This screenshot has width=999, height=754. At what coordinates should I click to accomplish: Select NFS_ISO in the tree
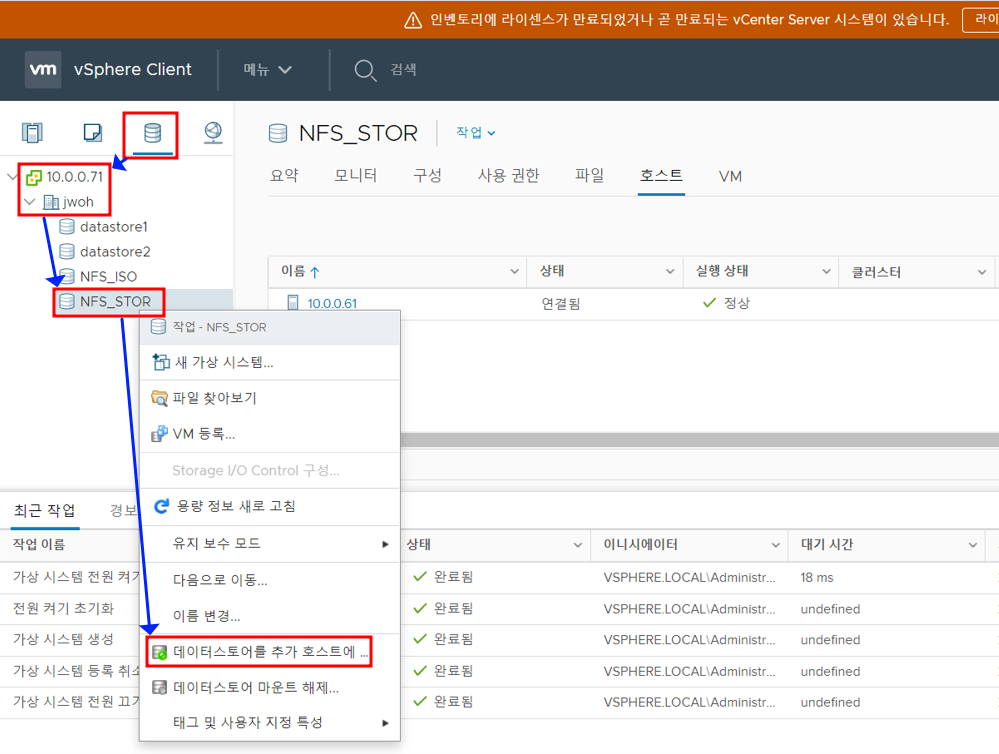pyautogui.click(x=108, y=277)
